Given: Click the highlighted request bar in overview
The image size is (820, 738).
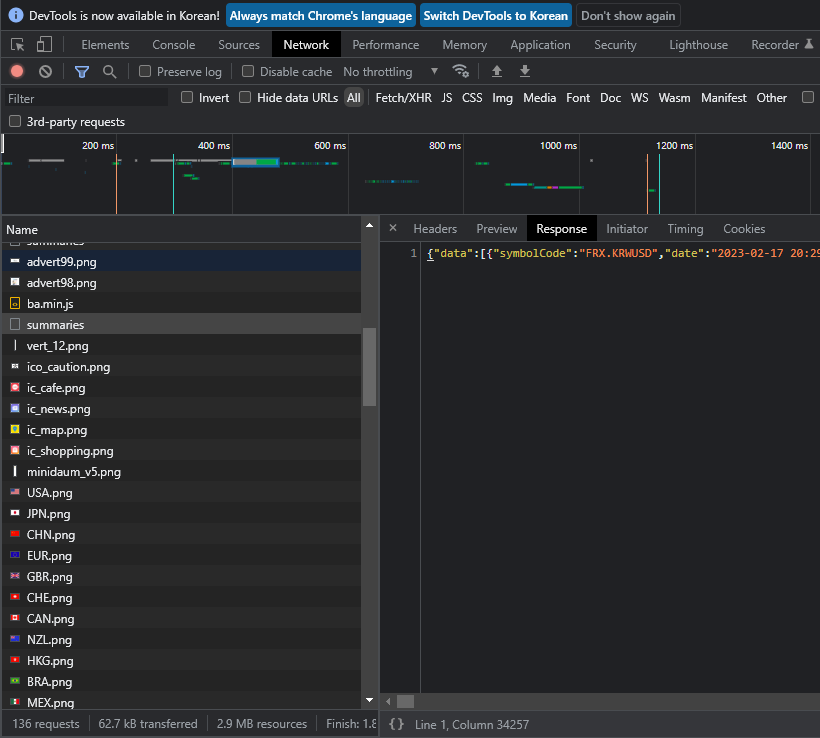Looking at the screenshot, I should click(x=256, y=162).
